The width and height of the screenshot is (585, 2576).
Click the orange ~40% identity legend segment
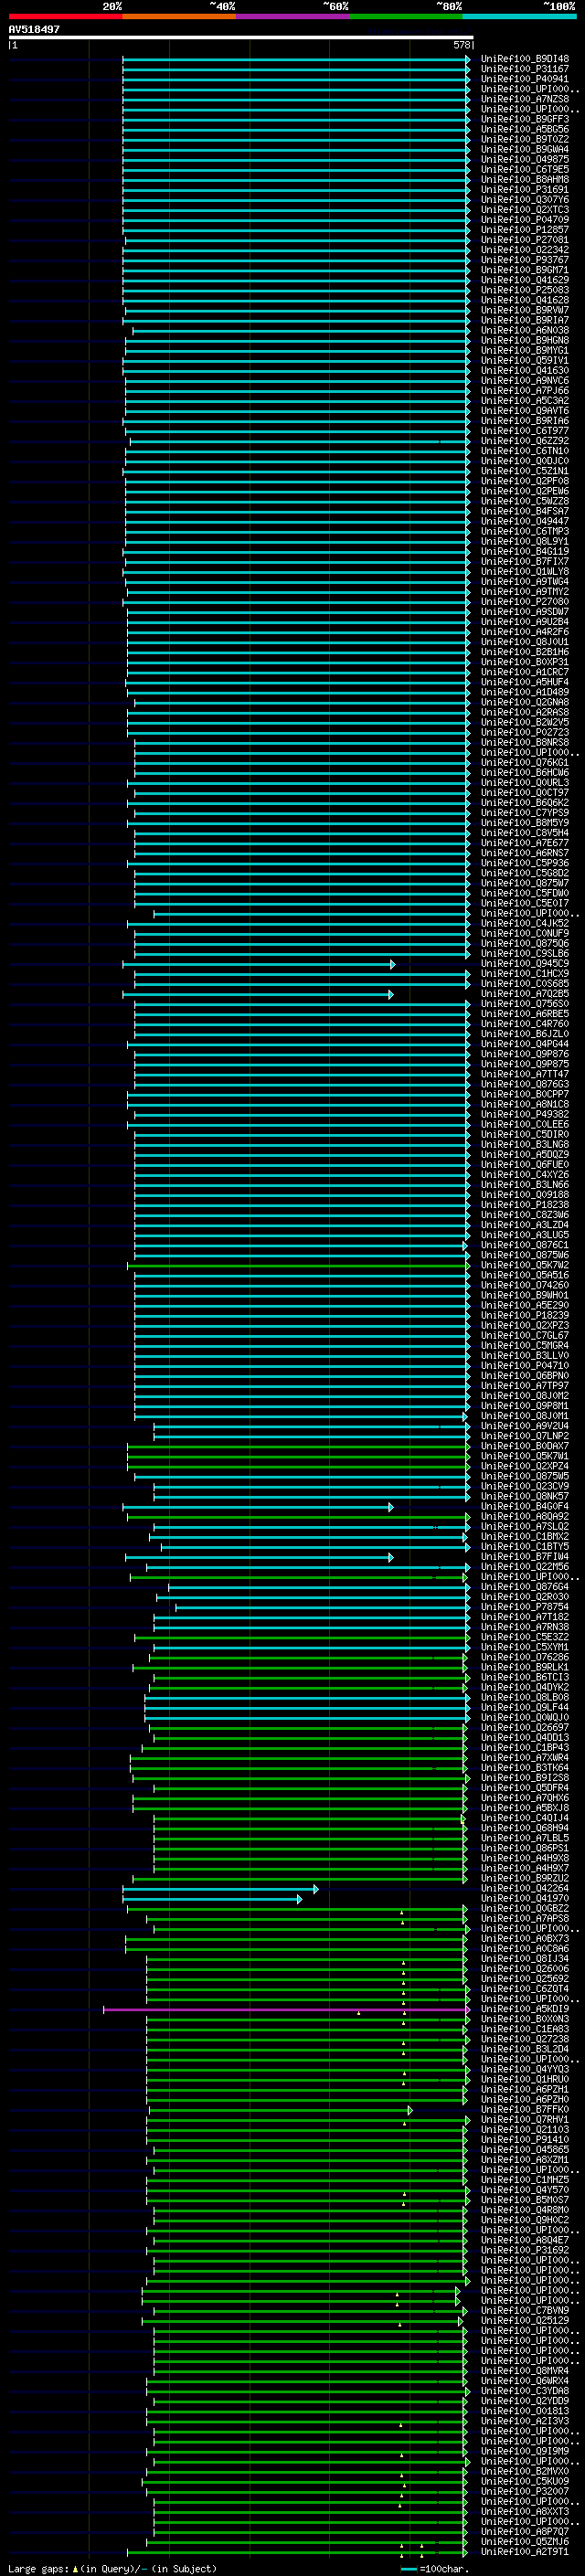pyautogui.click(x=179, y=16)
